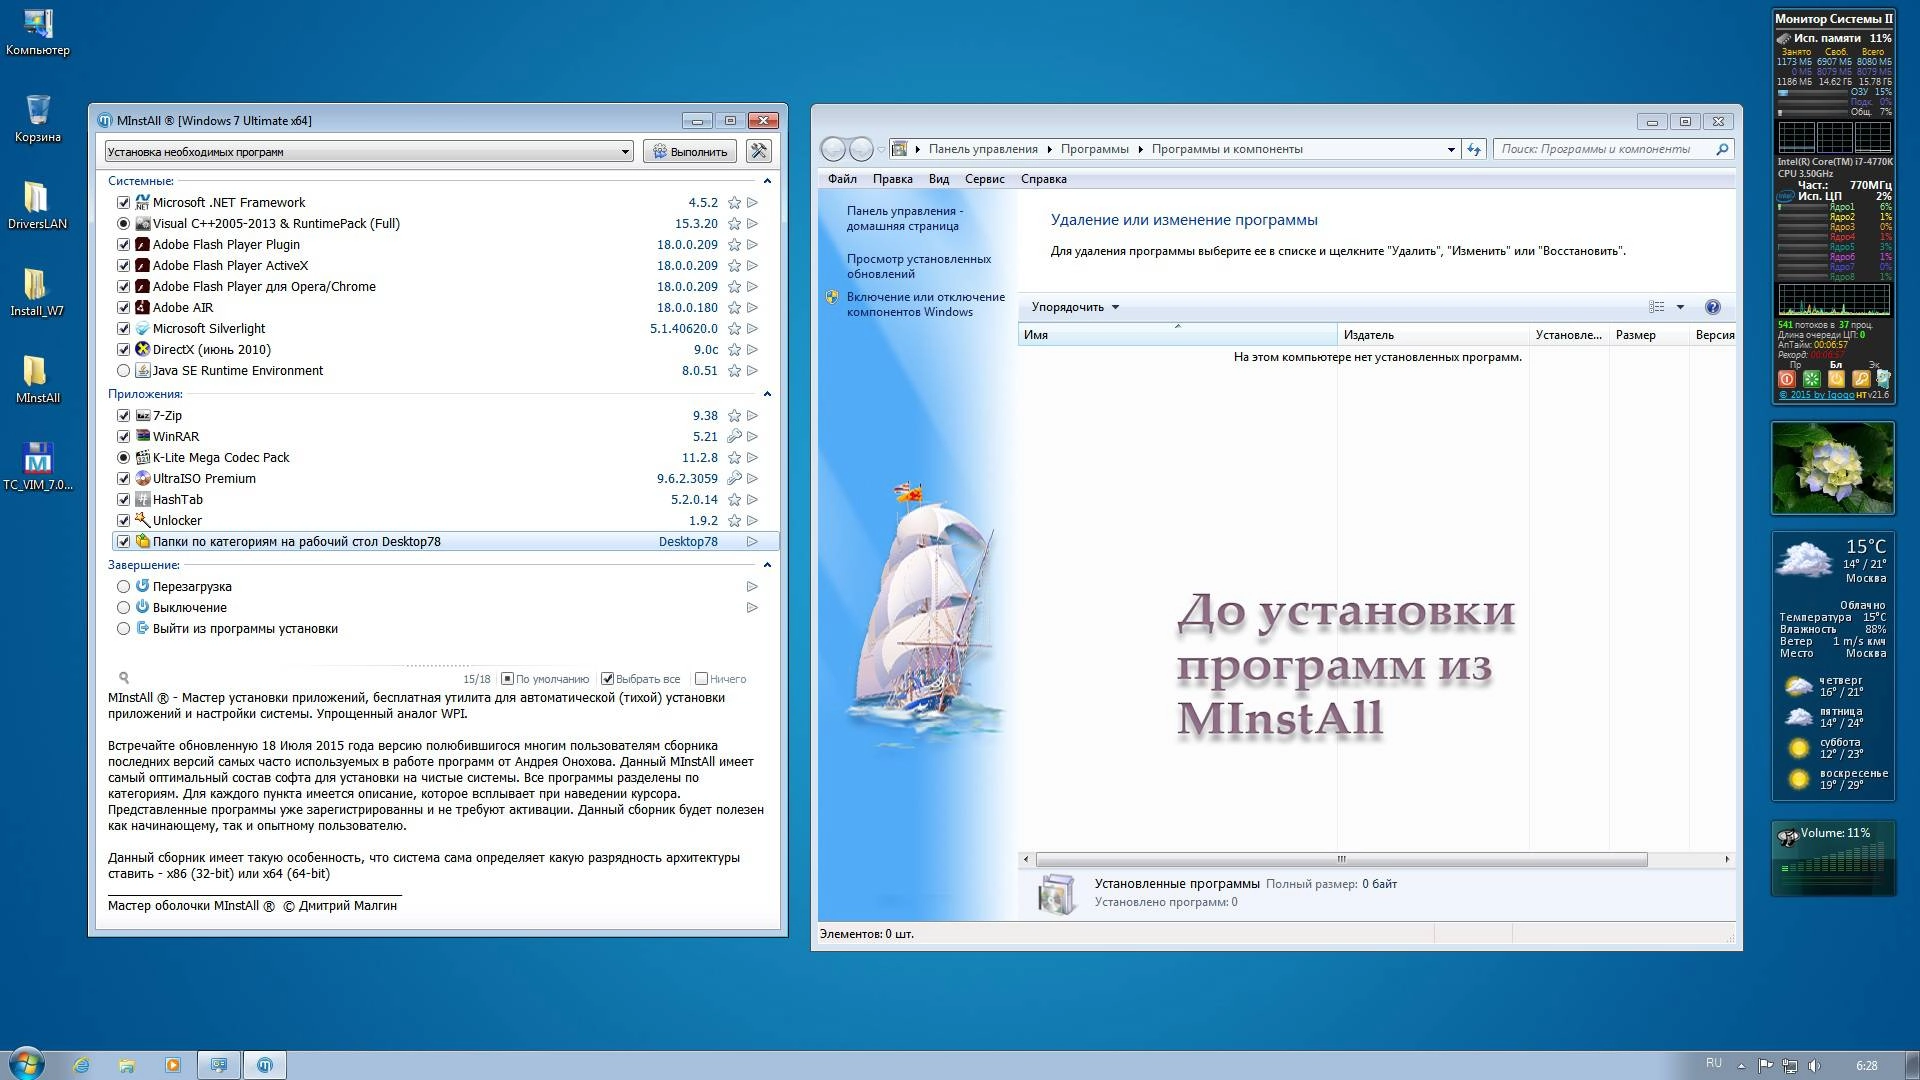Click key icon in UltraISO Premium row

(734, 479)
